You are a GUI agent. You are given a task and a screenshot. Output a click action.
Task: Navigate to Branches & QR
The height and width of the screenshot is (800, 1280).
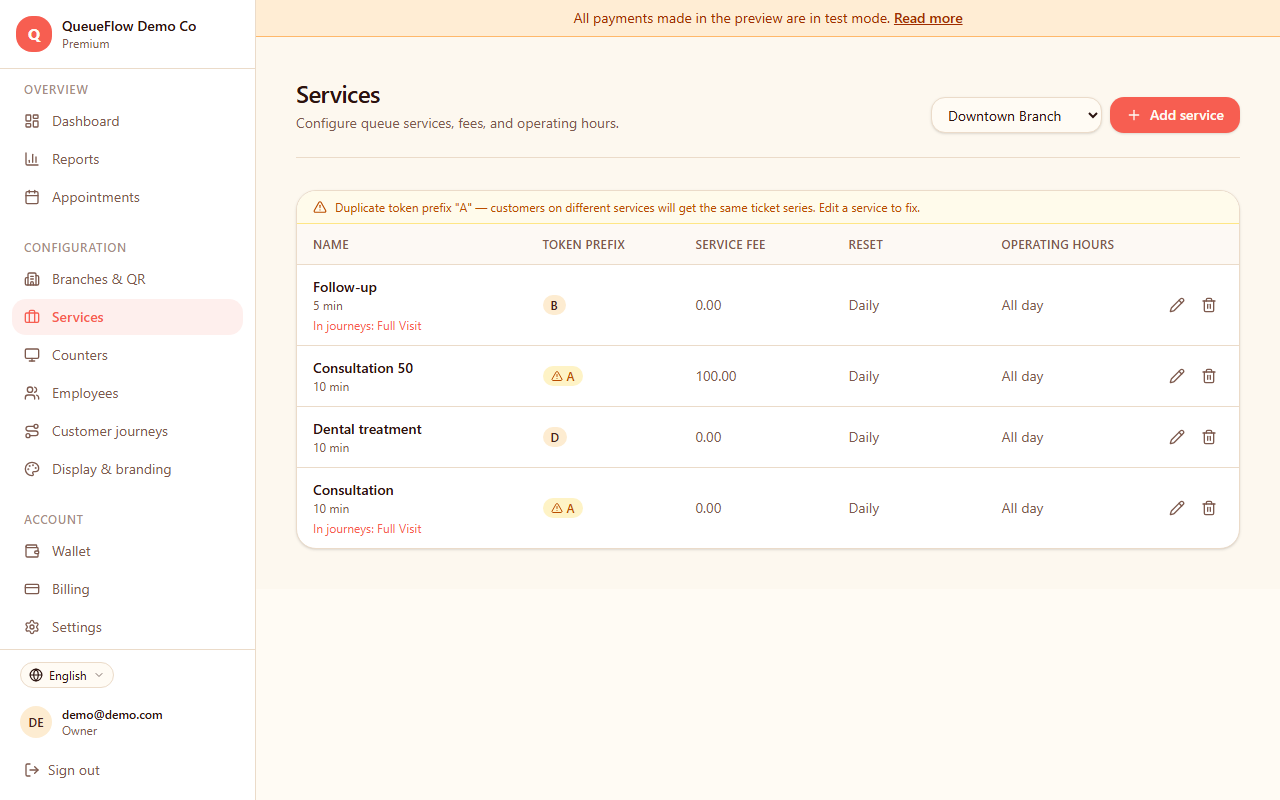(x=127, y=279)
